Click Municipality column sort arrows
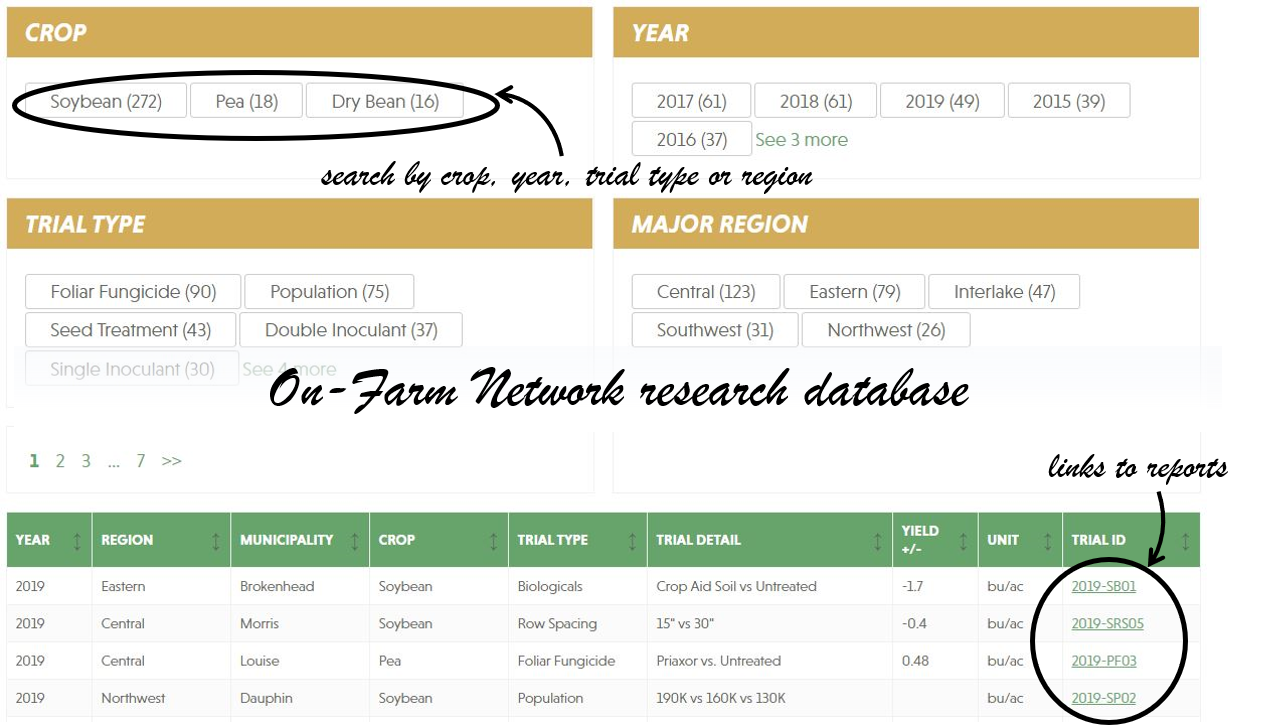This screenshot has height=725, width=1261. (x=354, y=540)
